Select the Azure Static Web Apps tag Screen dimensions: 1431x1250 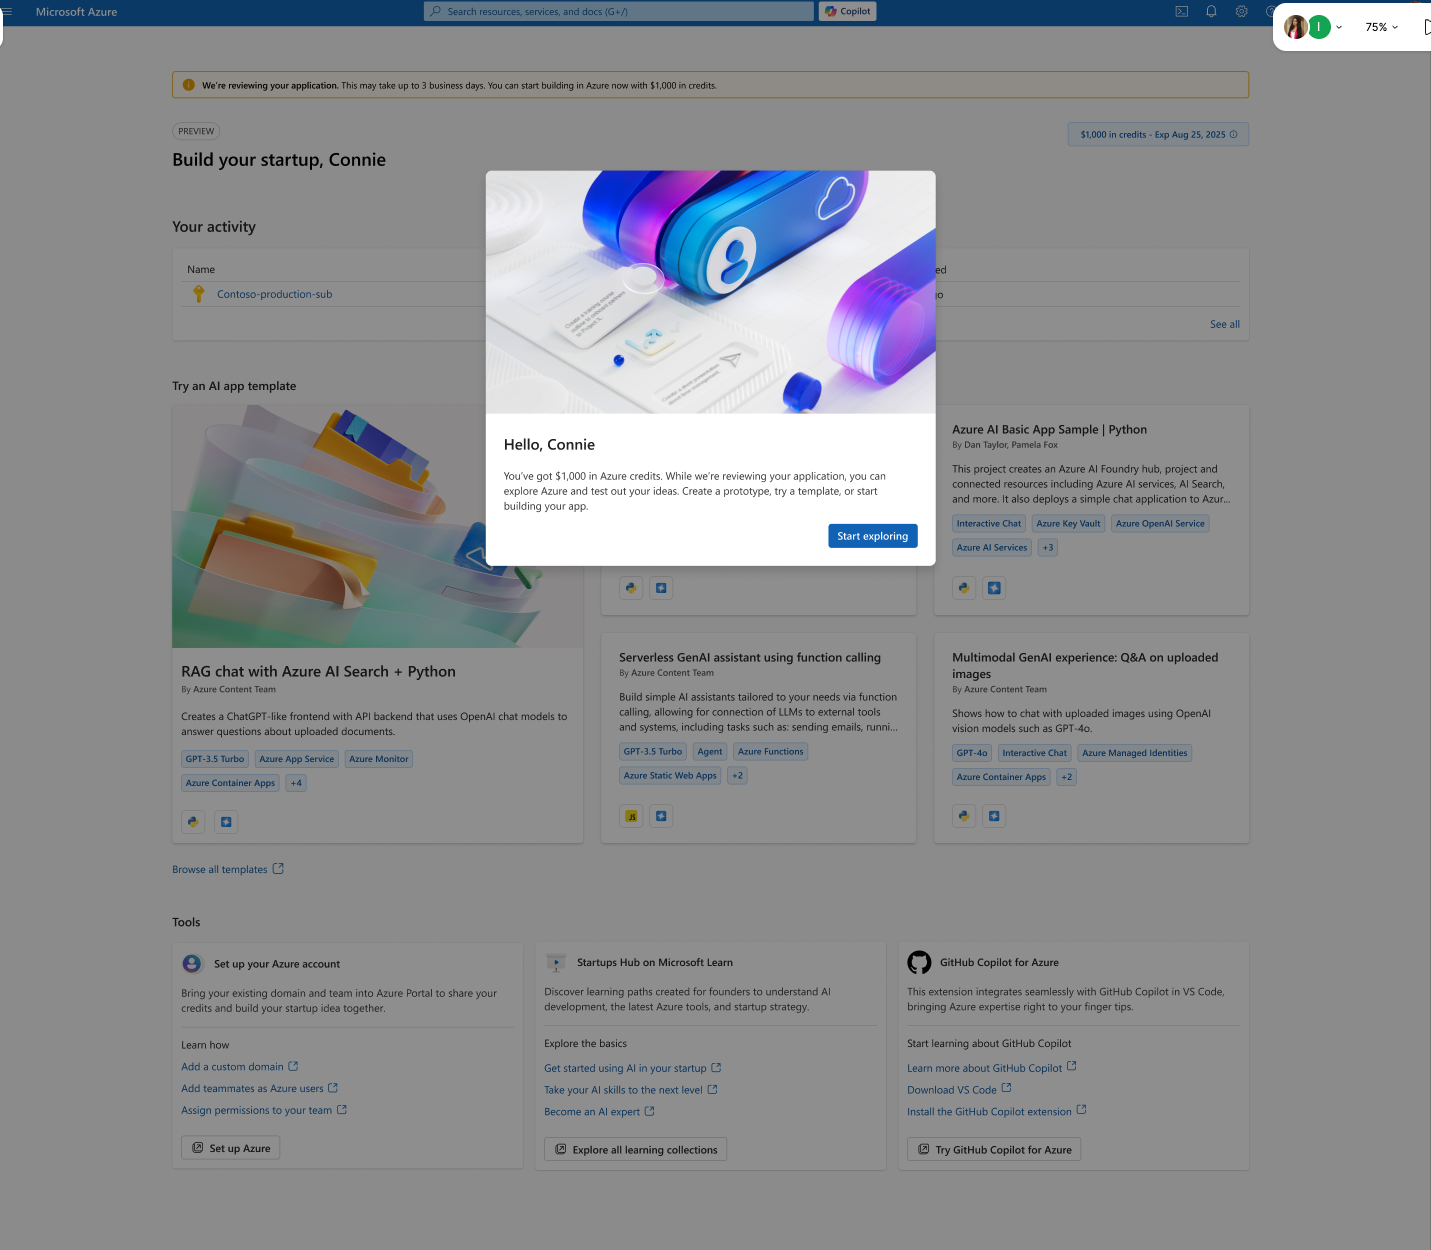(x=670, y=775)
